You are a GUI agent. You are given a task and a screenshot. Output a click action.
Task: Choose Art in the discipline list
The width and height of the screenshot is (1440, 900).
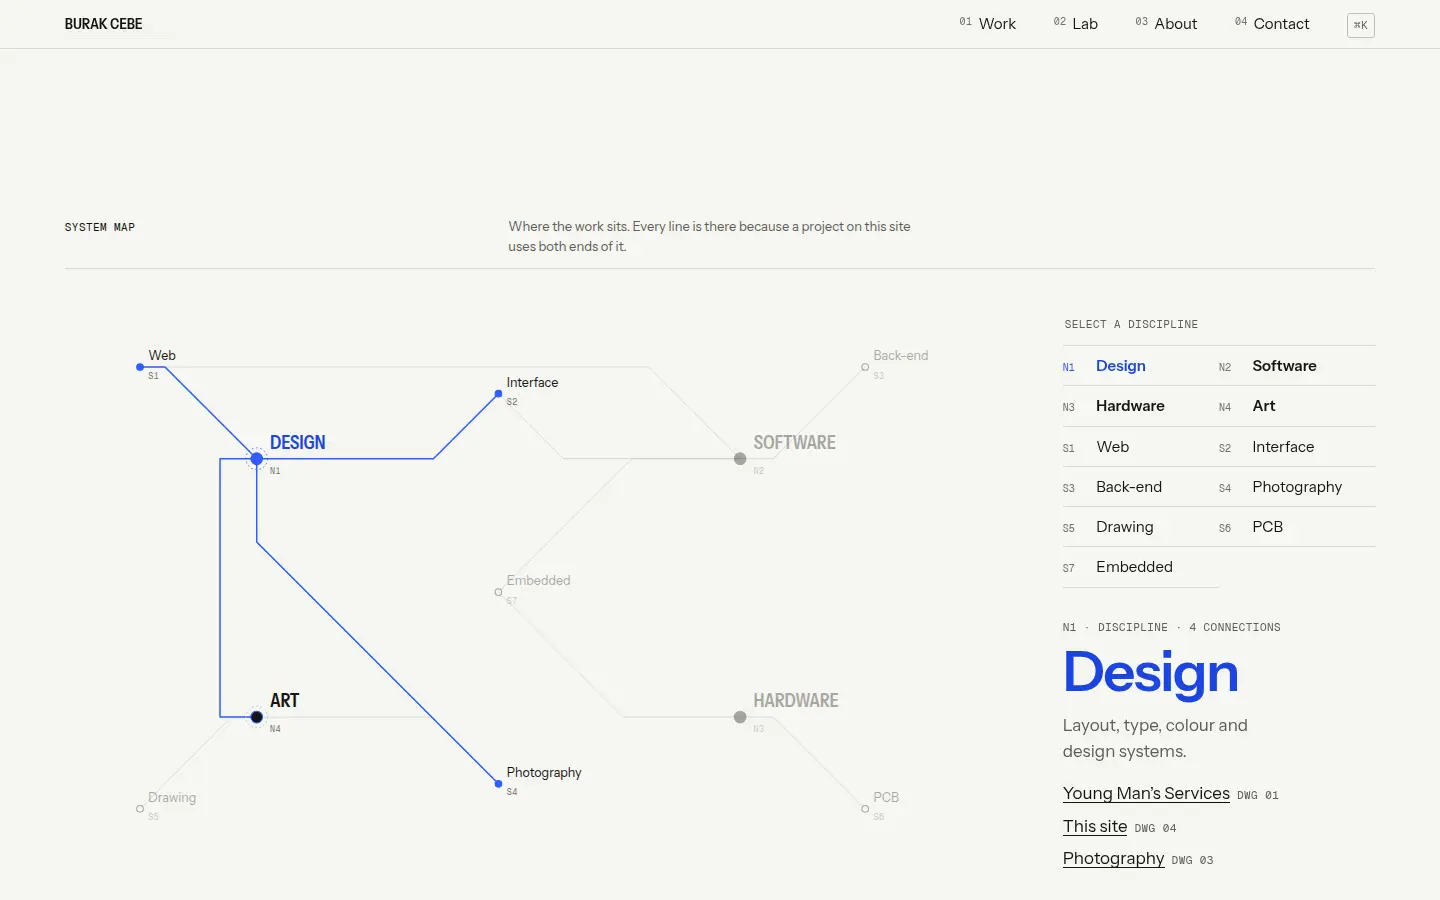[1297, 406]
